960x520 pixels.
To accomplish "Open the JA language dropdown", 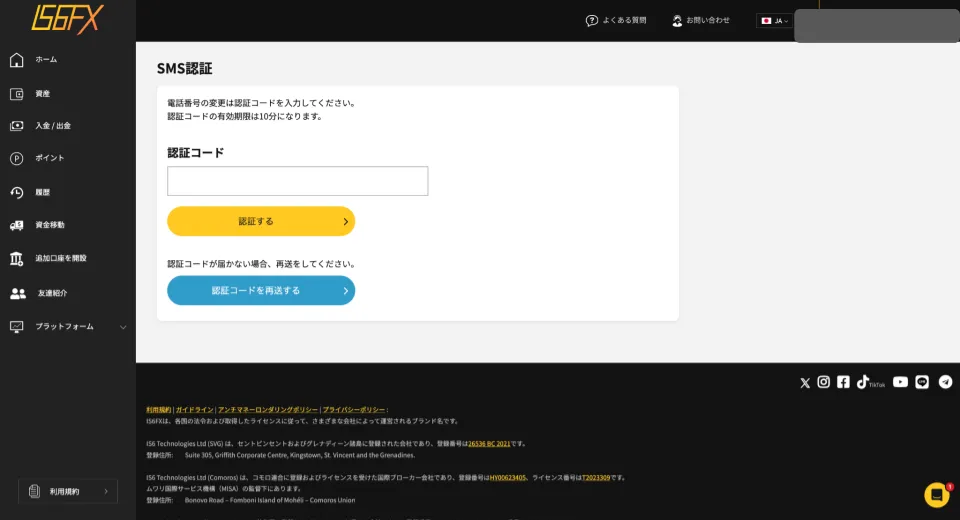I will (774, 21).
